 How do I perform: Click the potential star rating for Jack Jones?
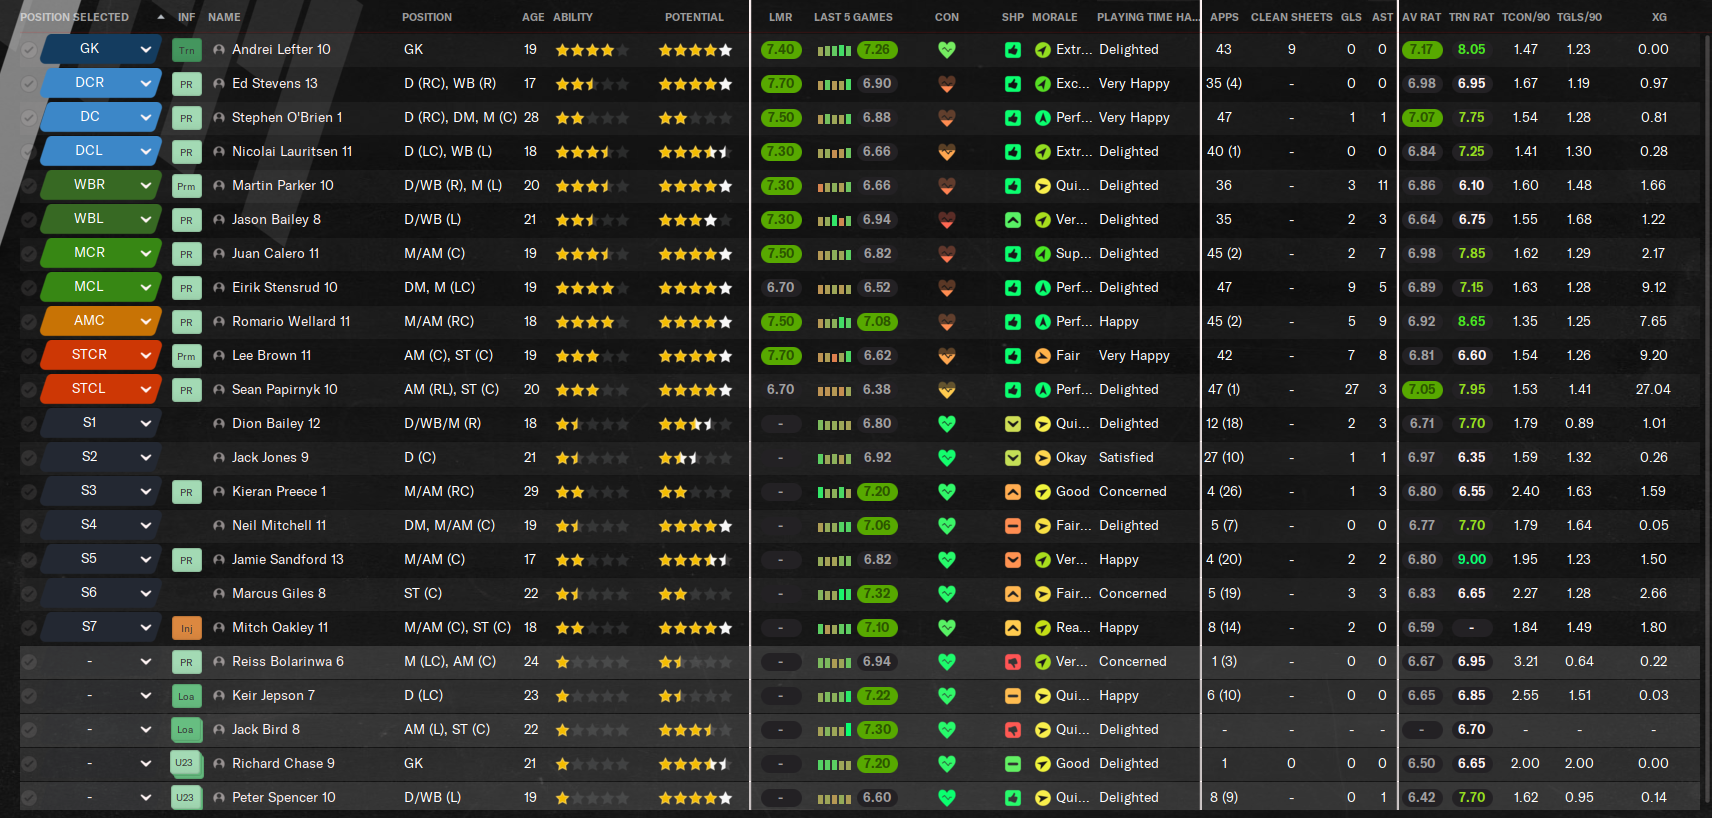pos(695,458)
